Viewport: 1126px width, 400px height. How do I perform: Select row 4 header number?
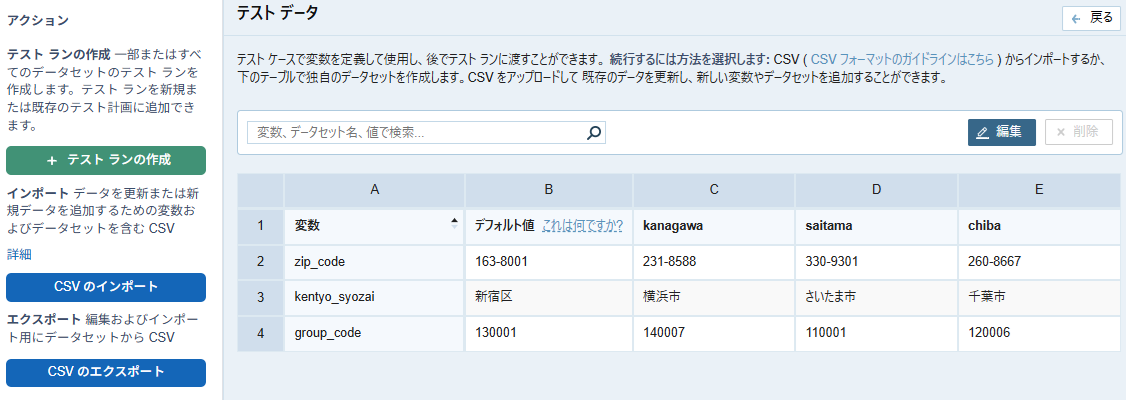pos(260,333)
